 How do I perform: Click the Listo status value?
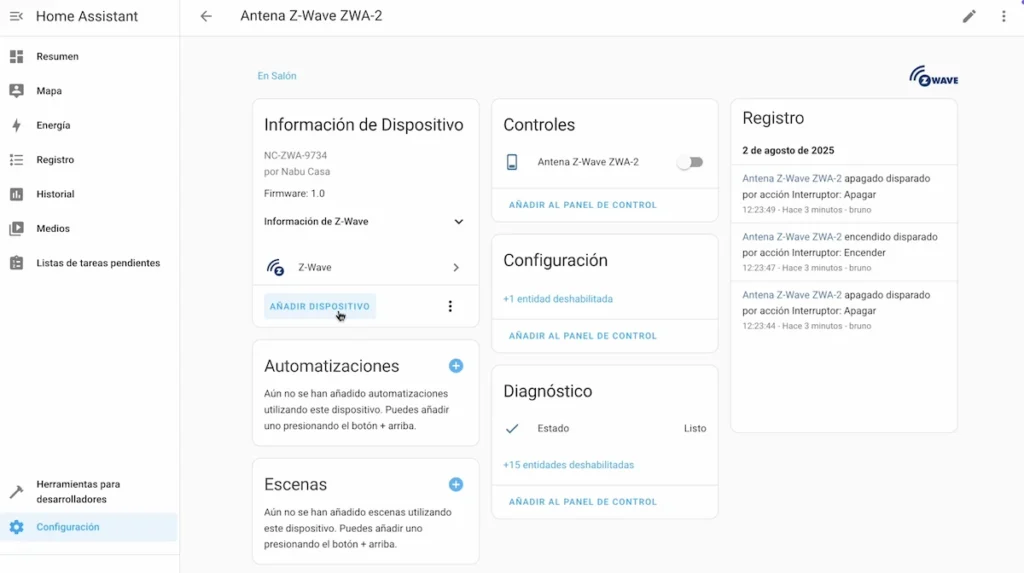click(695, 429)
